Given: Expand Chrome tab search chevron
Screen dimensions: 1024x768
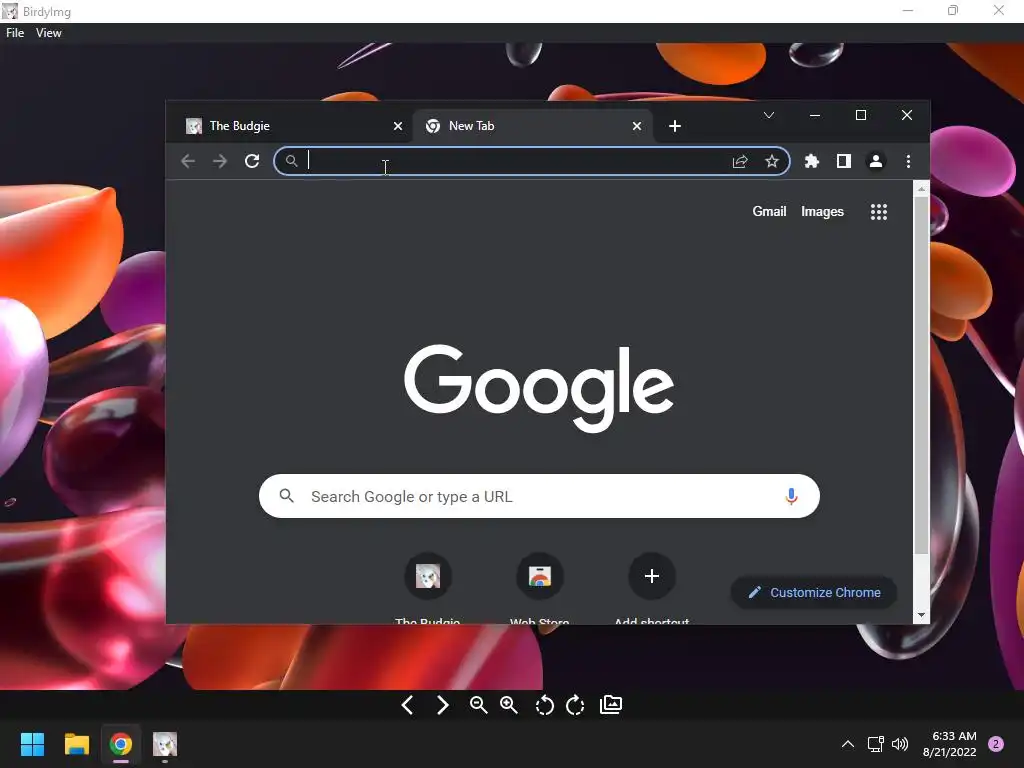Looking at the screenshot, I should pyautogui.click(x=769, y=116).
